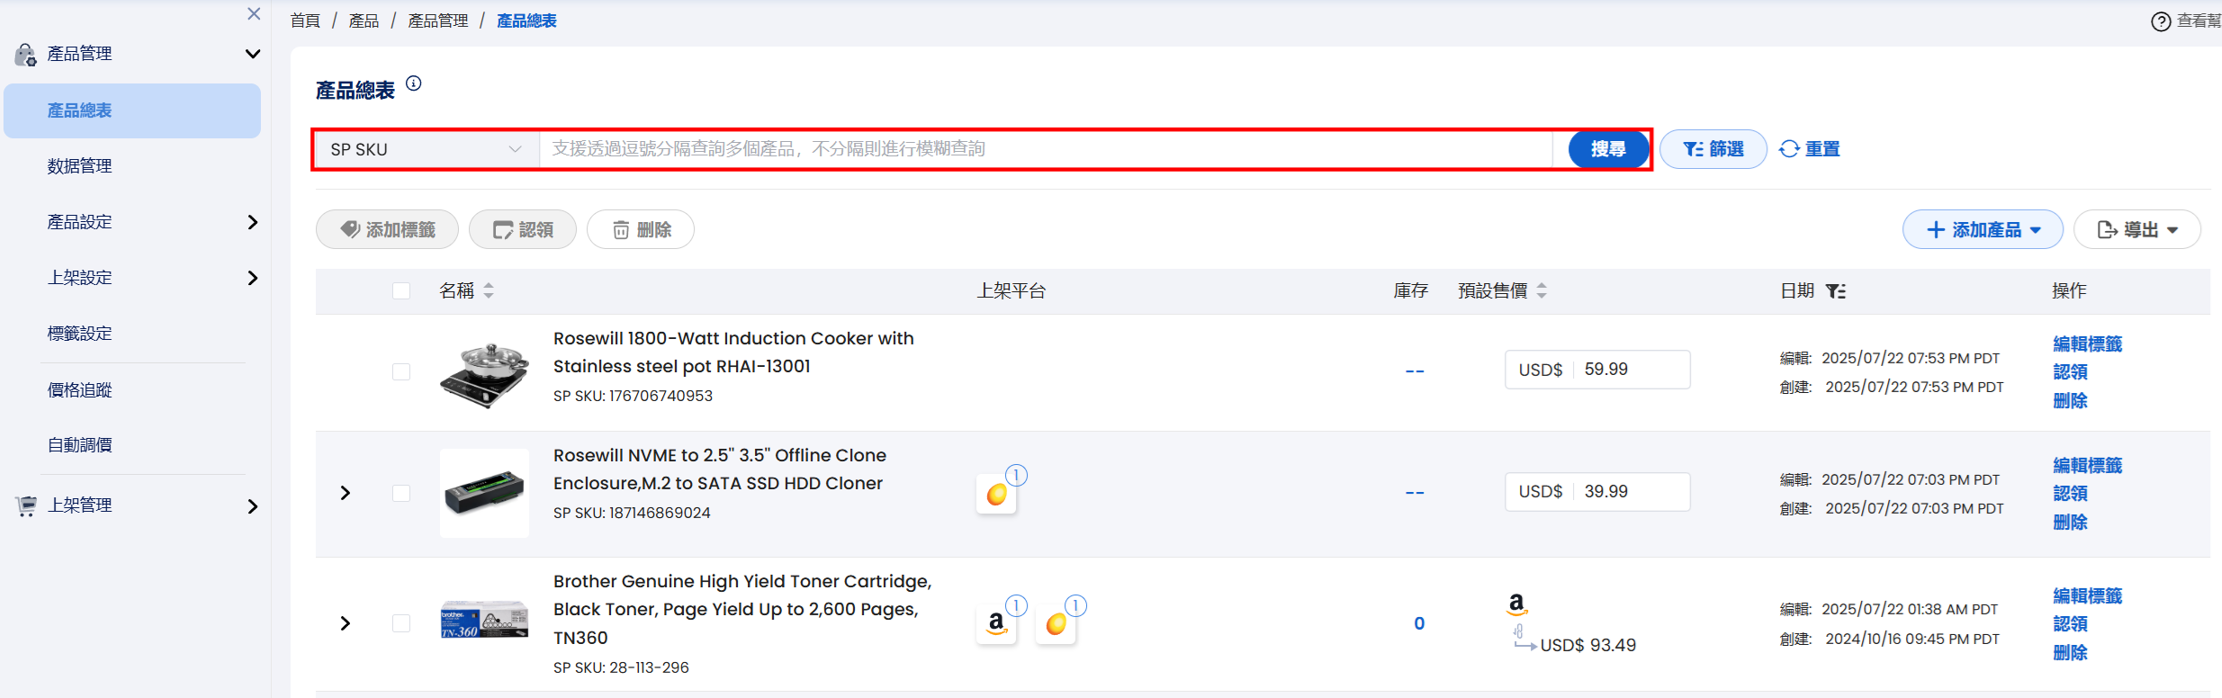Image resolution: width=2222 pixels, height=698 pixels.
Task: Check the Rosewill Induction Cooker row checkbox
Action: coord(401,372)
